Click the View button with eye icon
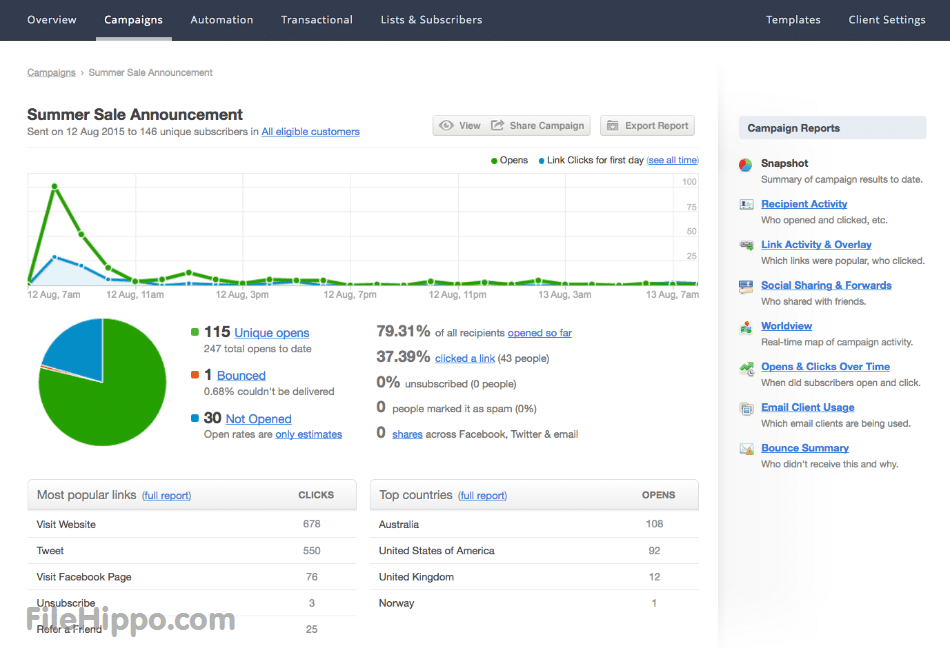 [460, 126]
